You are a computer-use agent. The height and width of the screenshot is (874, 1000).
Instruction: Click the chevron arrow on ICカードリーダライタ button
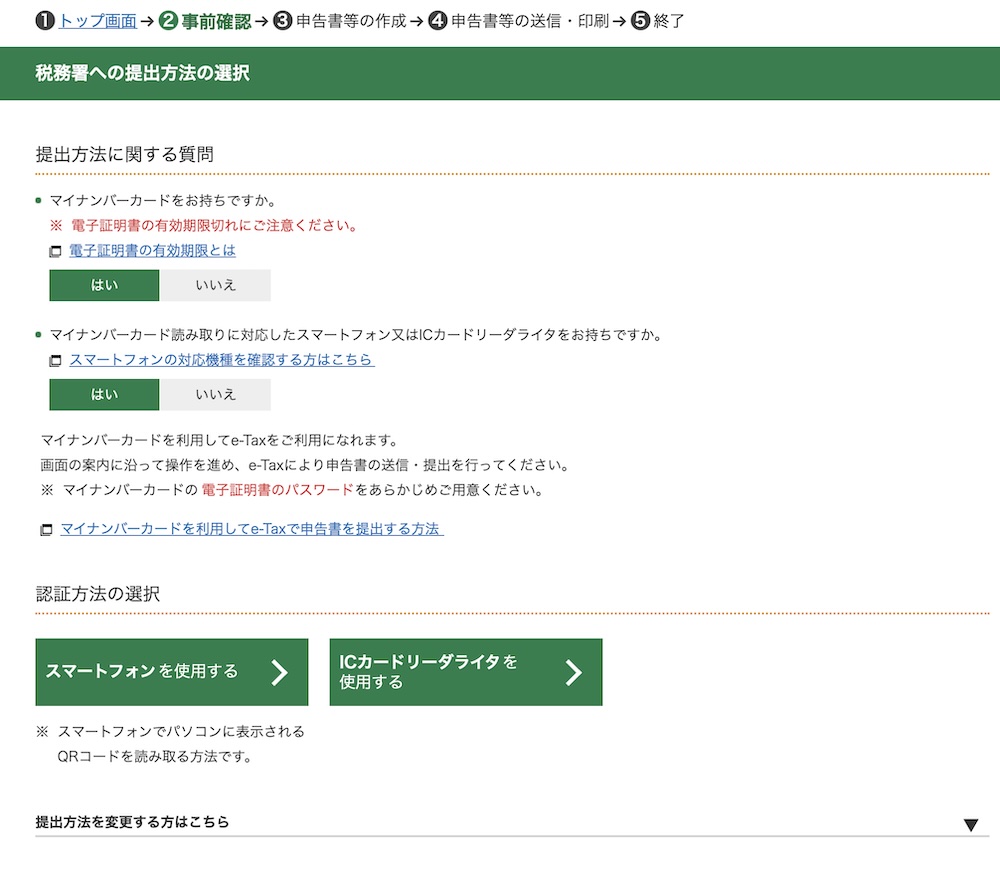pos(573,671)
